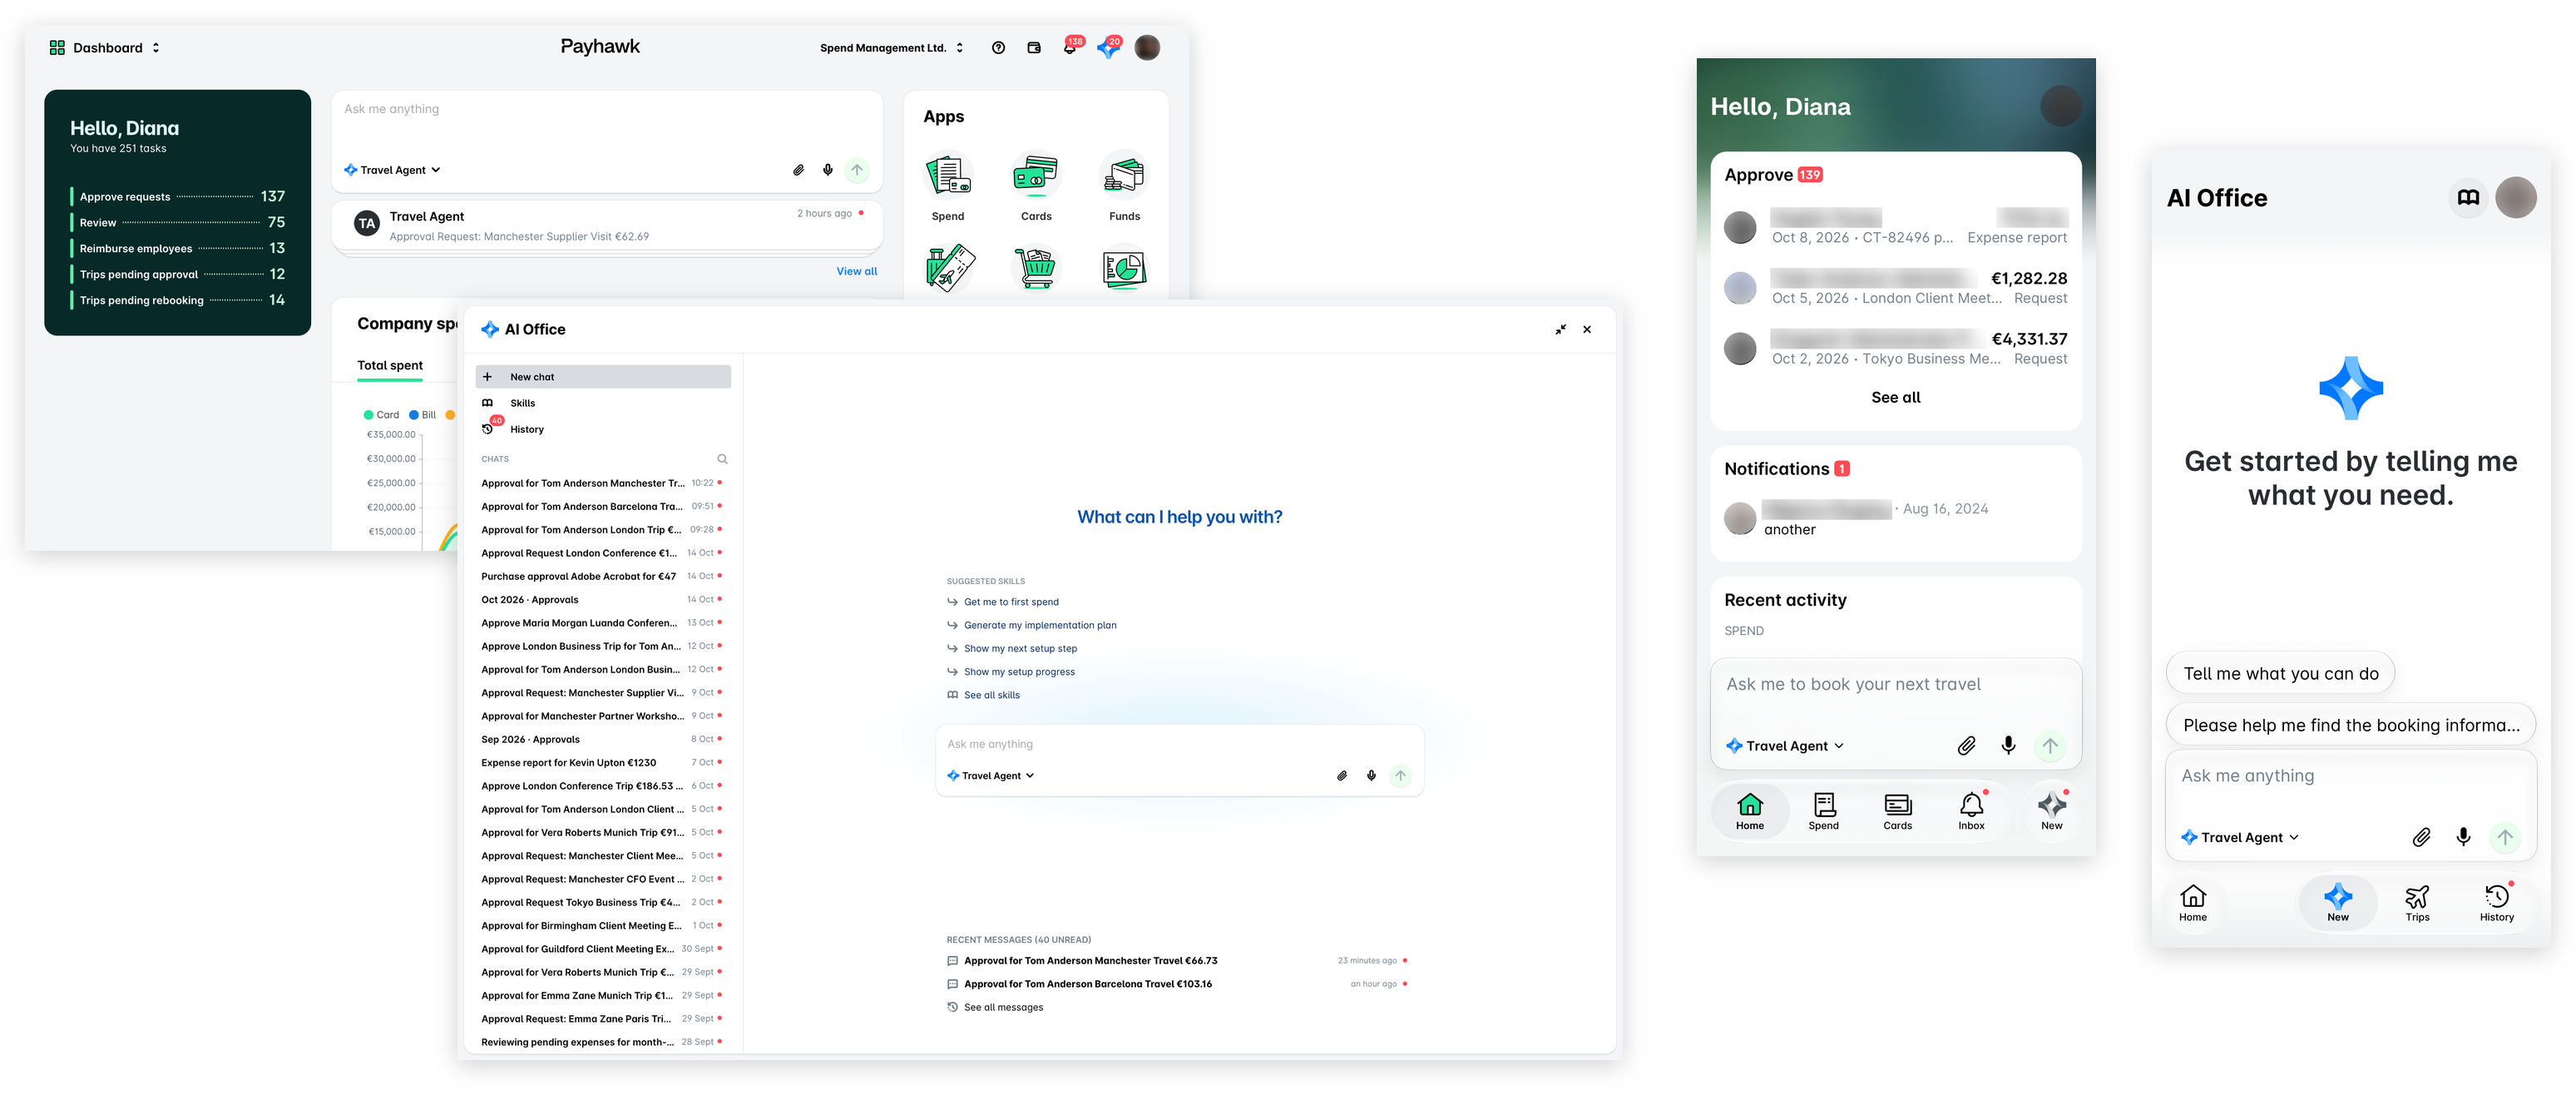Click View all link under Travel Agent message
The height and width of the screenshot is (1095, 2576).
click(856, 271)
